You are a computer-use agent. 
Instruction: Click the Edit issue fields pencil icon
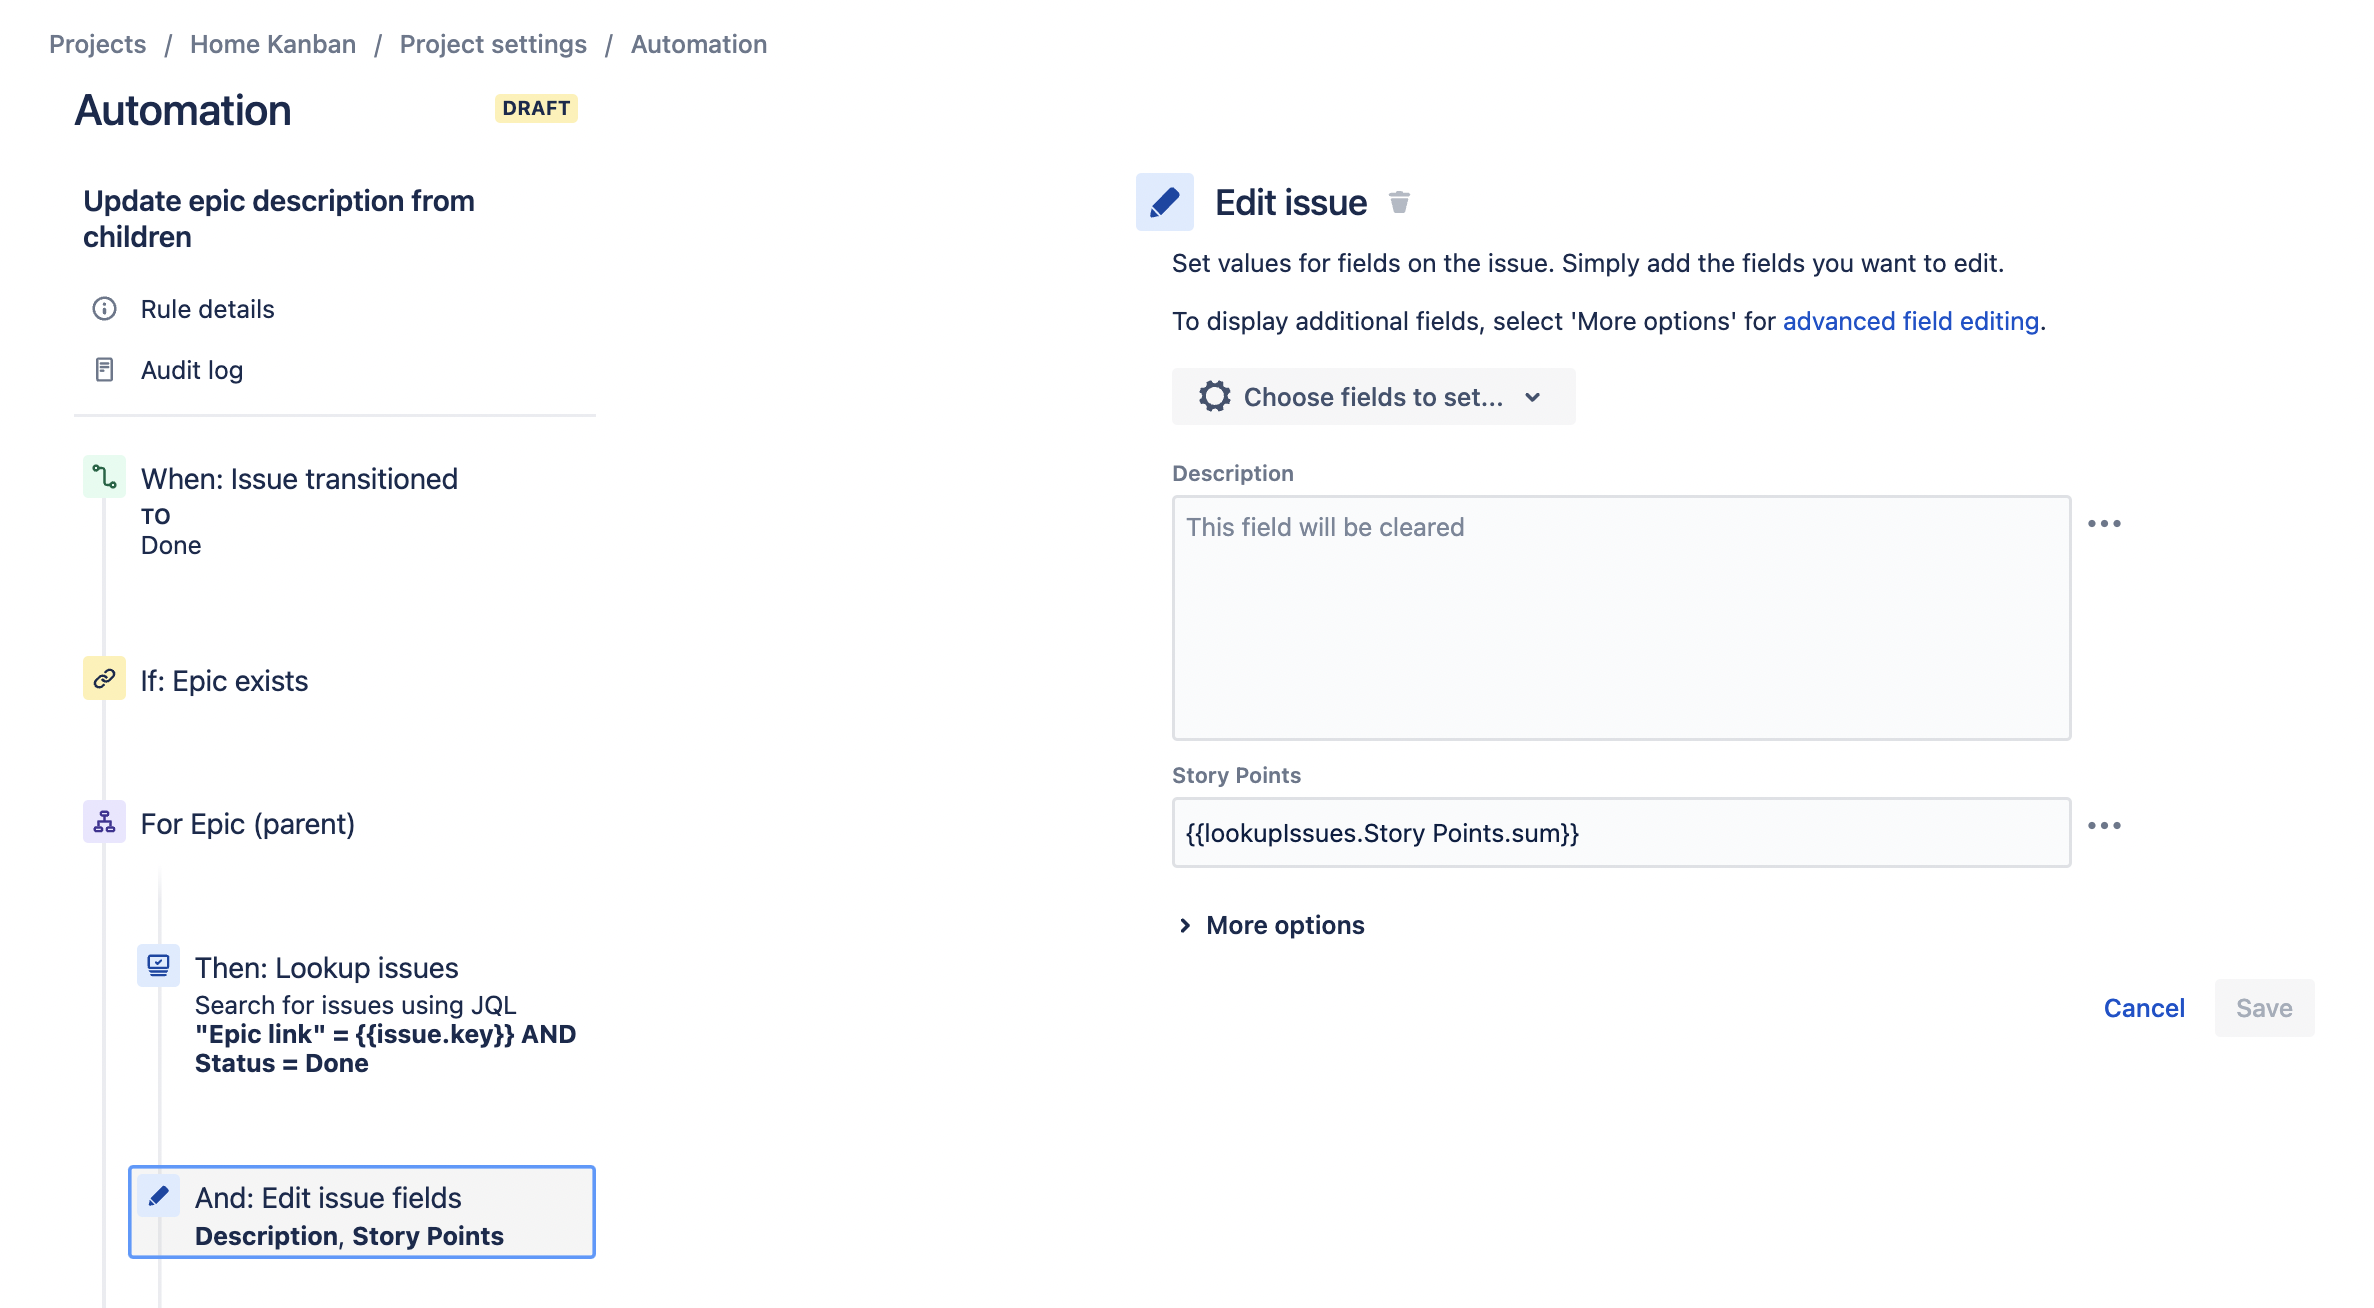(158, 1196)
